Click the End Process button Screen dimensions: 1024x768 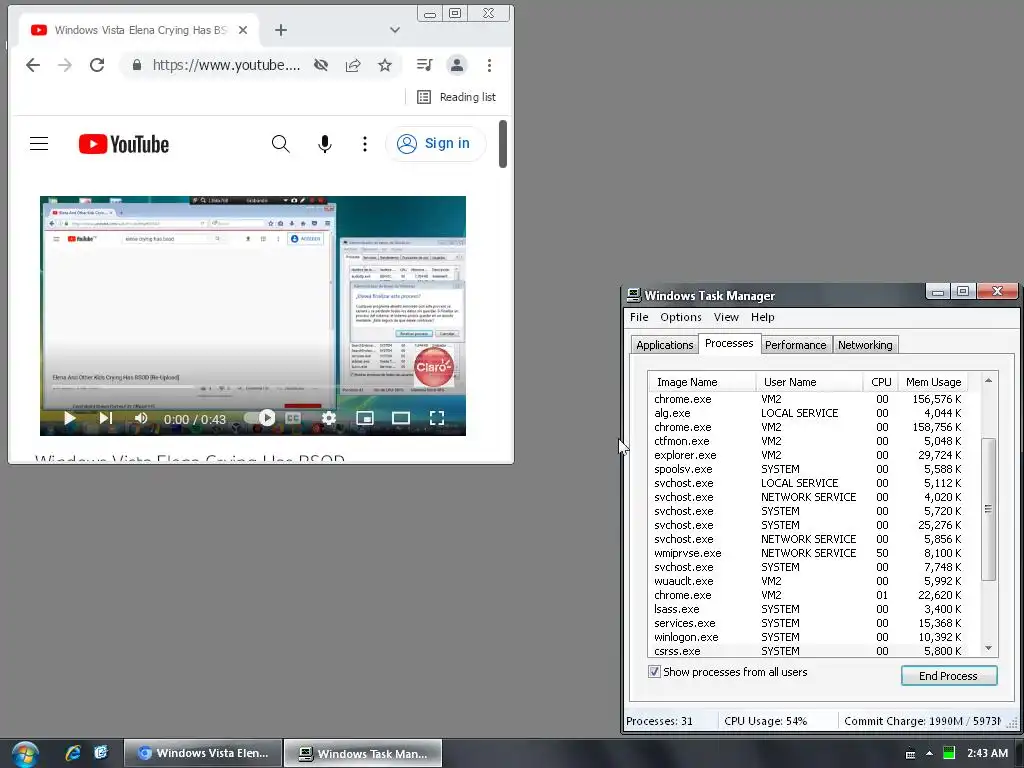[948, 676]
